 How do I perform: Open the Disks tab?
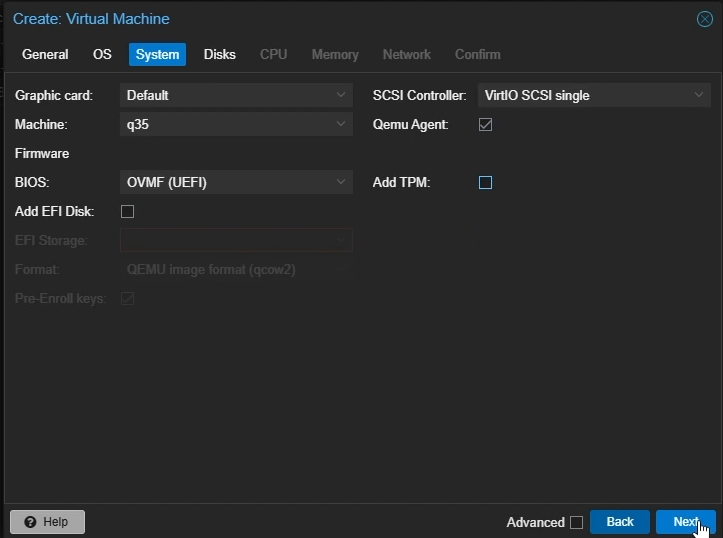(x=220, y=54)
